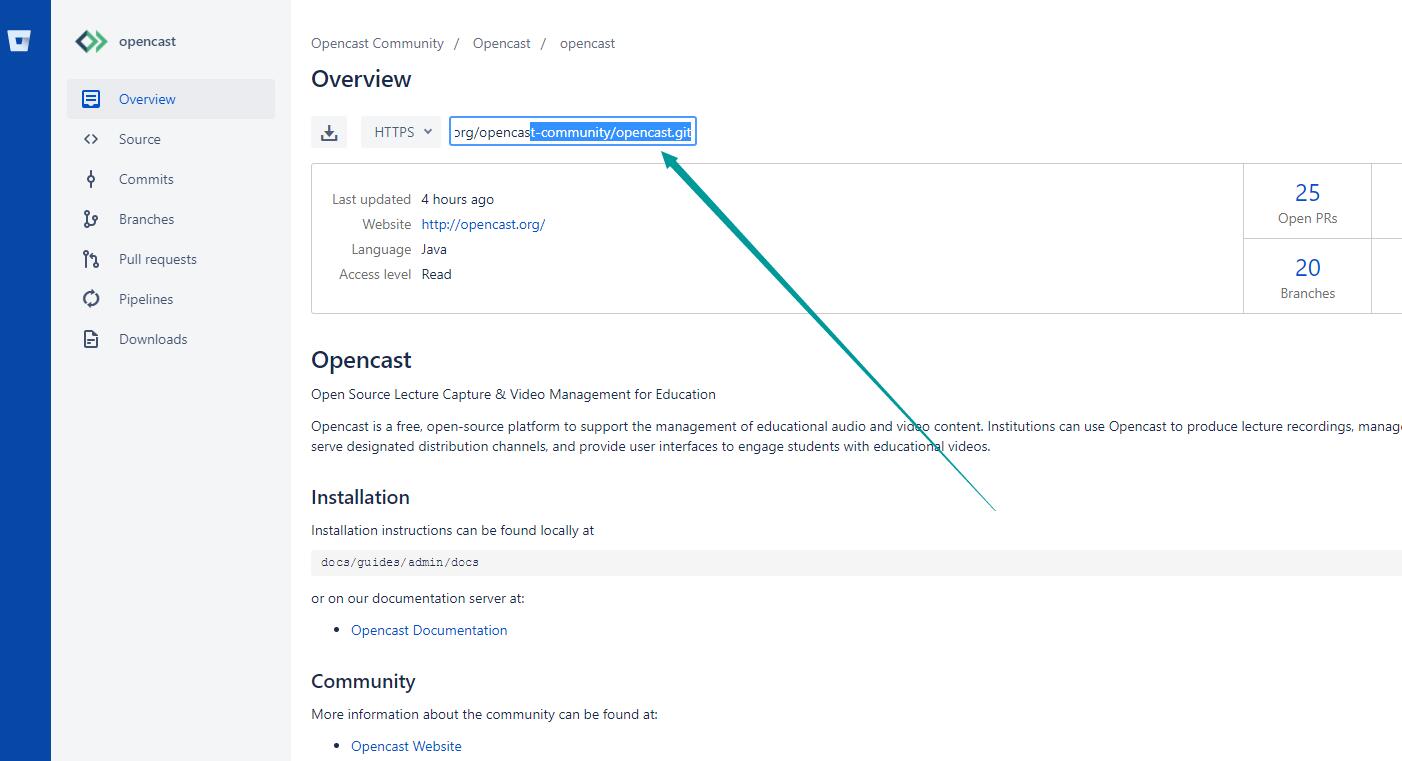Click the Overview sidebar icon

click(x=91, y=99)
